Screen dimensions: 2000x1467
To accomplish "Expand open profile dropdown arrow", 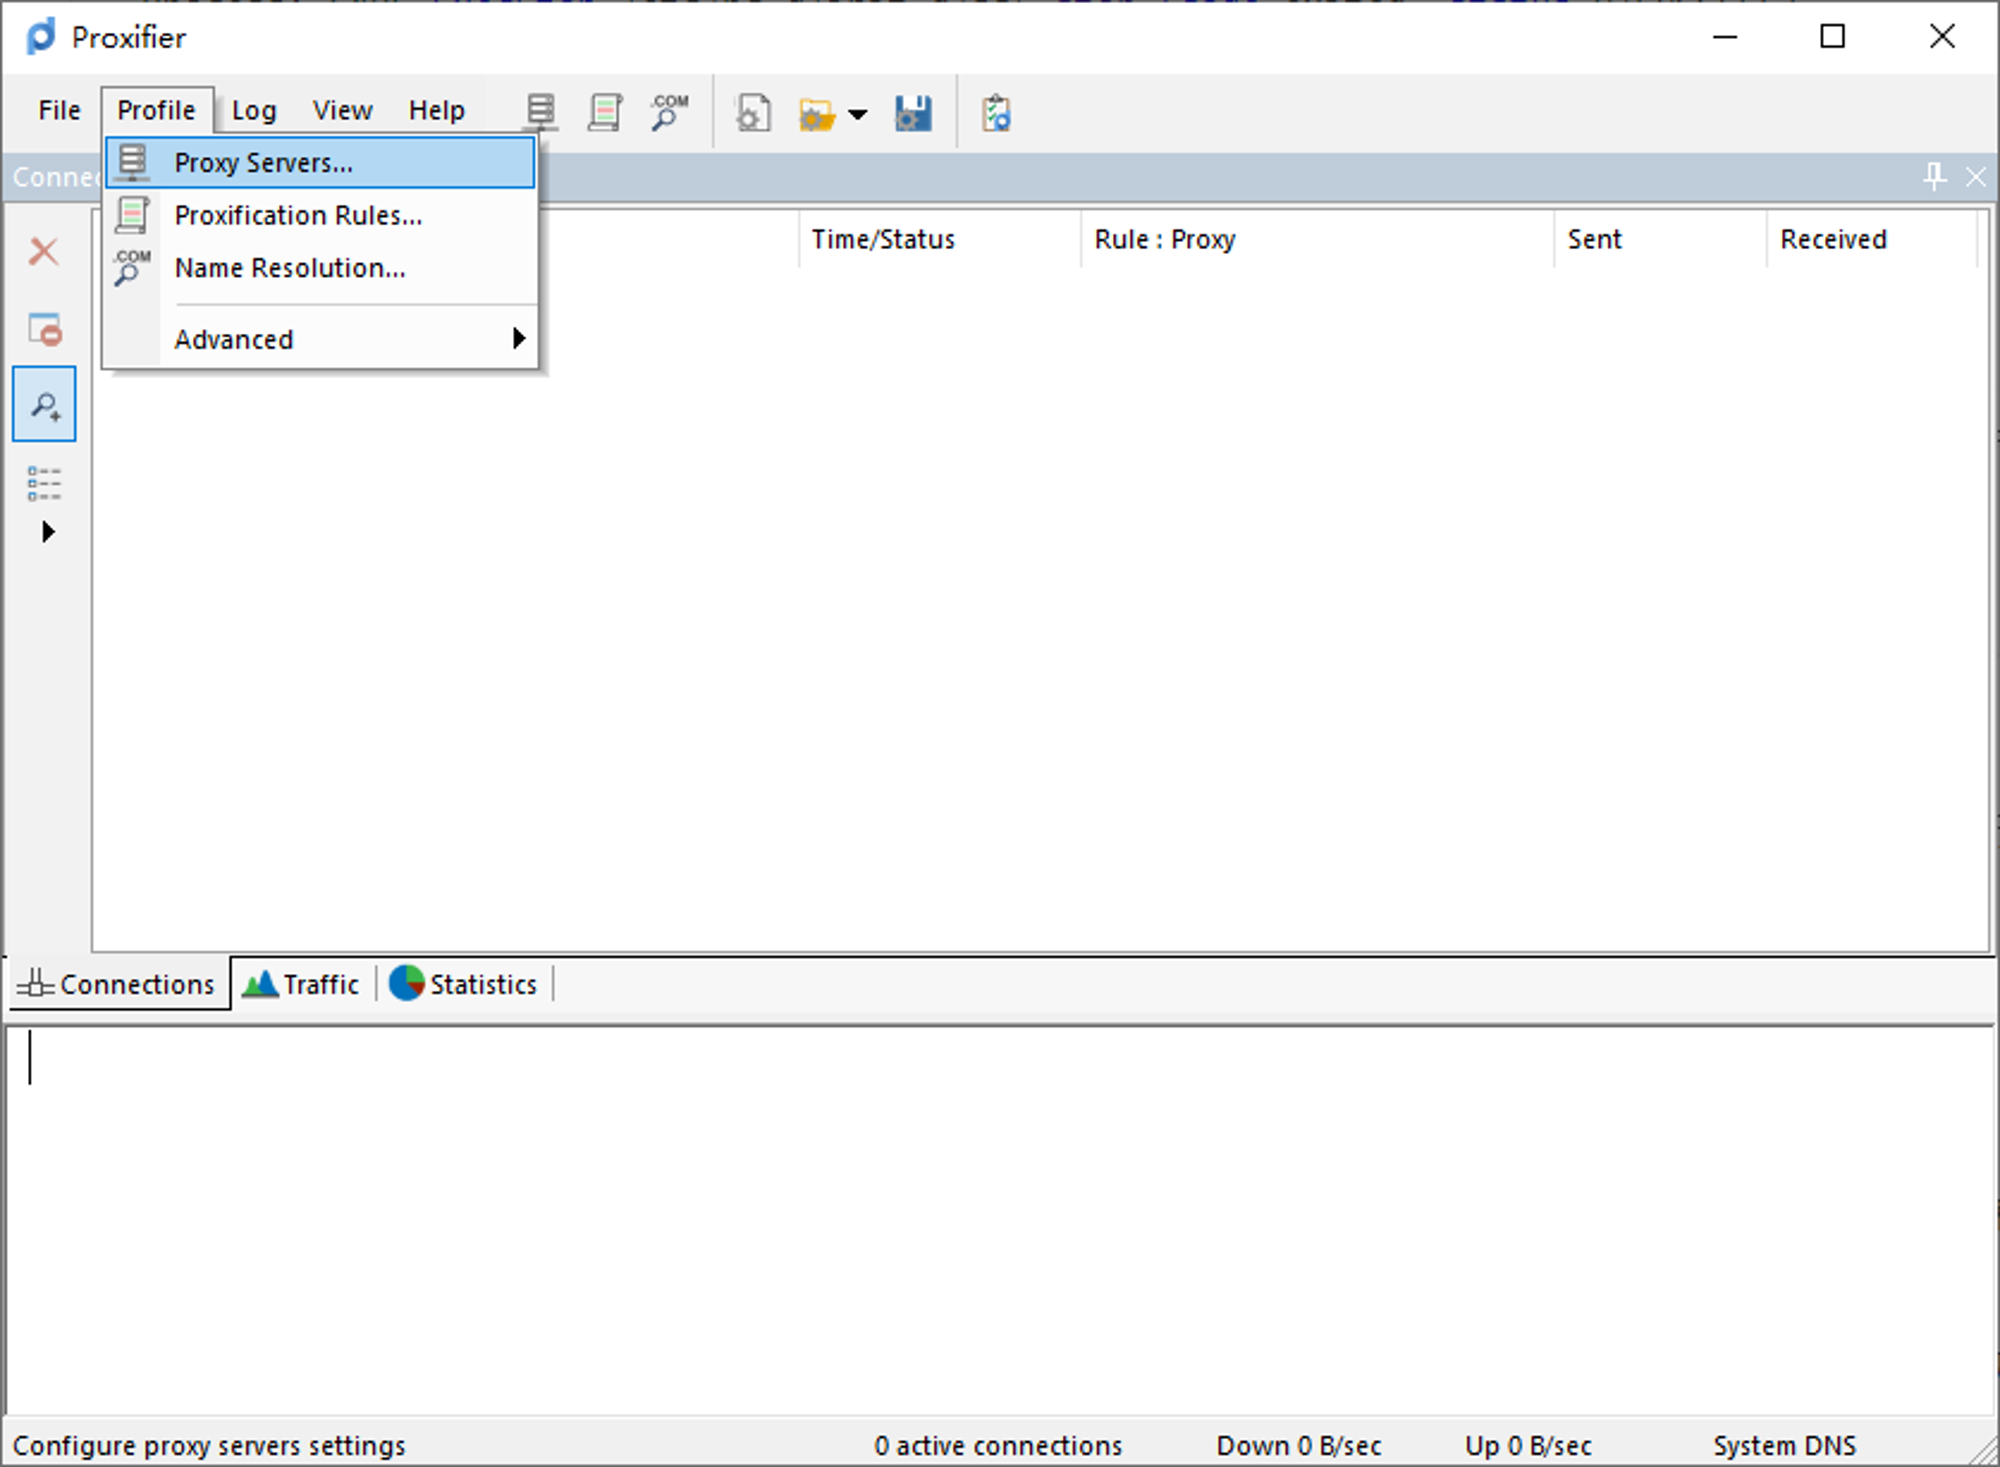I will click(x=858, y=114).
